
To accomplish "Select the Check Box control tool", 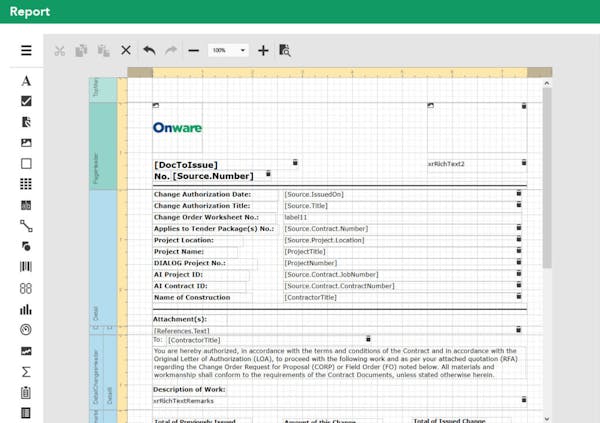I will click(x=26, y=101).
